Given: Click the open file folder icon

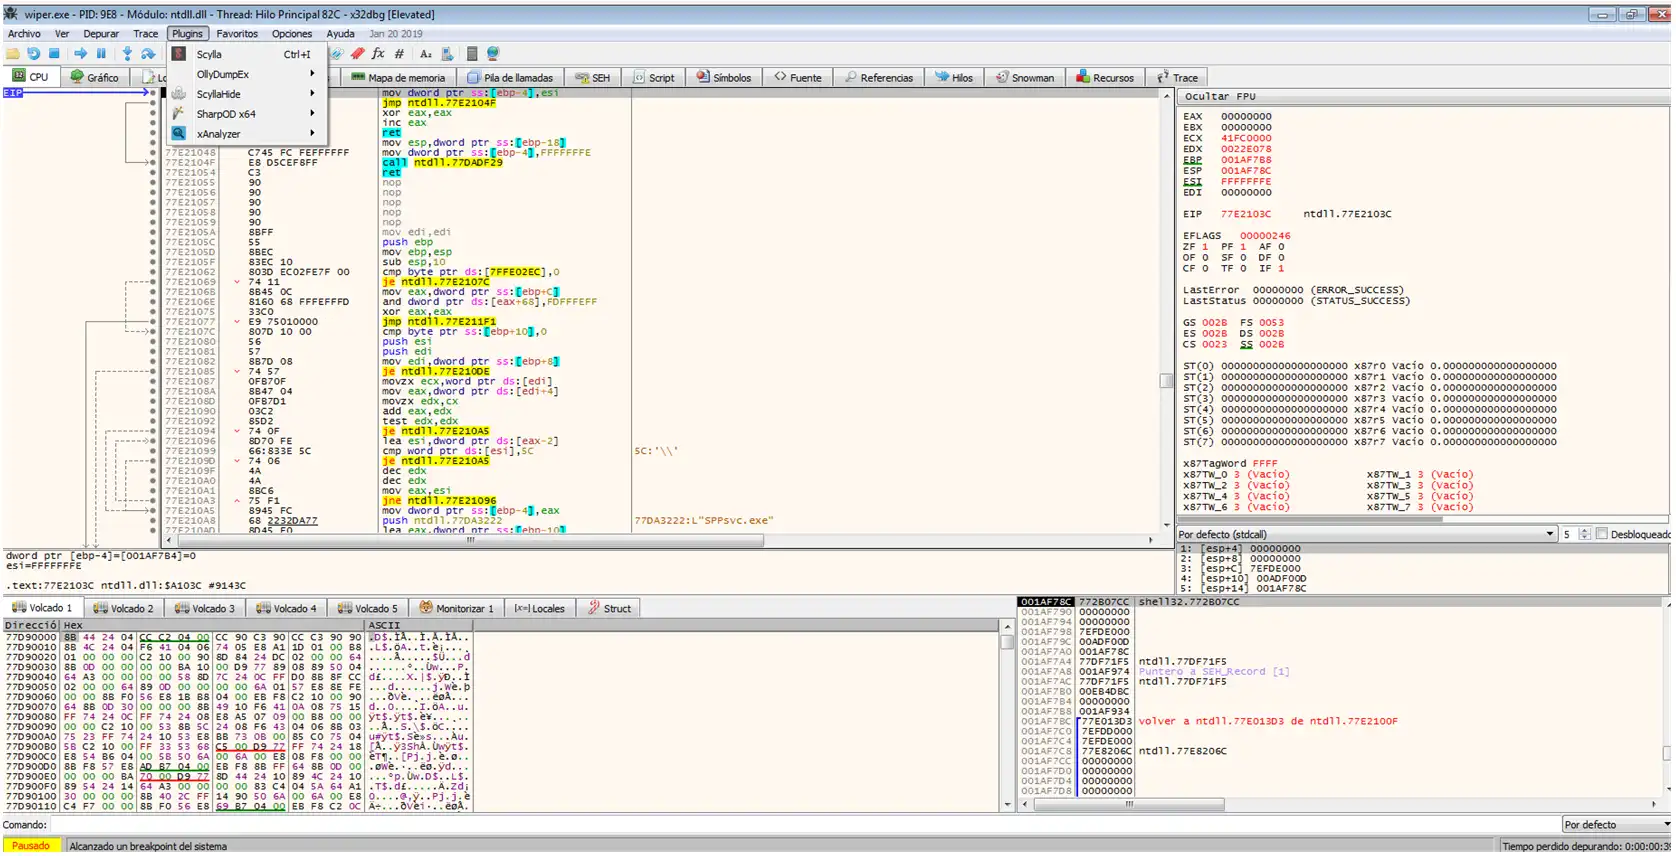Looking at the screenshot, I should click(13, 54).
